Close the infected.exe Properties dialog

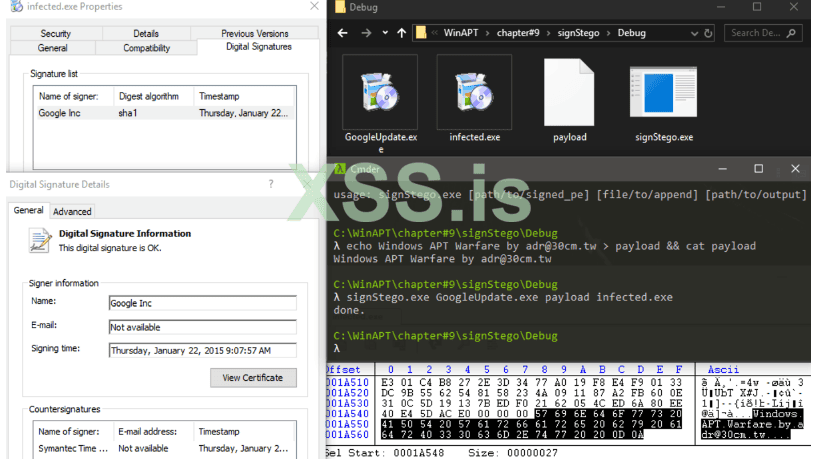pos(314,6)
